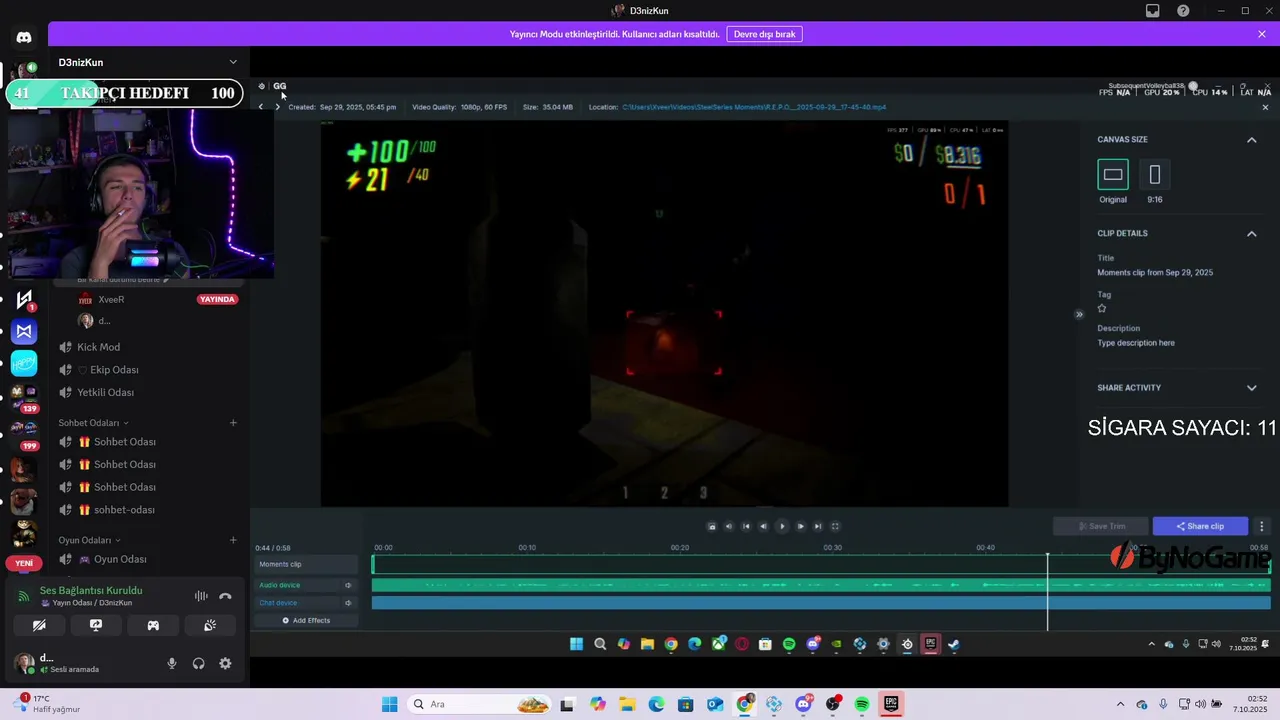Open the Discord help icon
Viewport: 1280px width, 720px height.
click(x=1184, y=11)
